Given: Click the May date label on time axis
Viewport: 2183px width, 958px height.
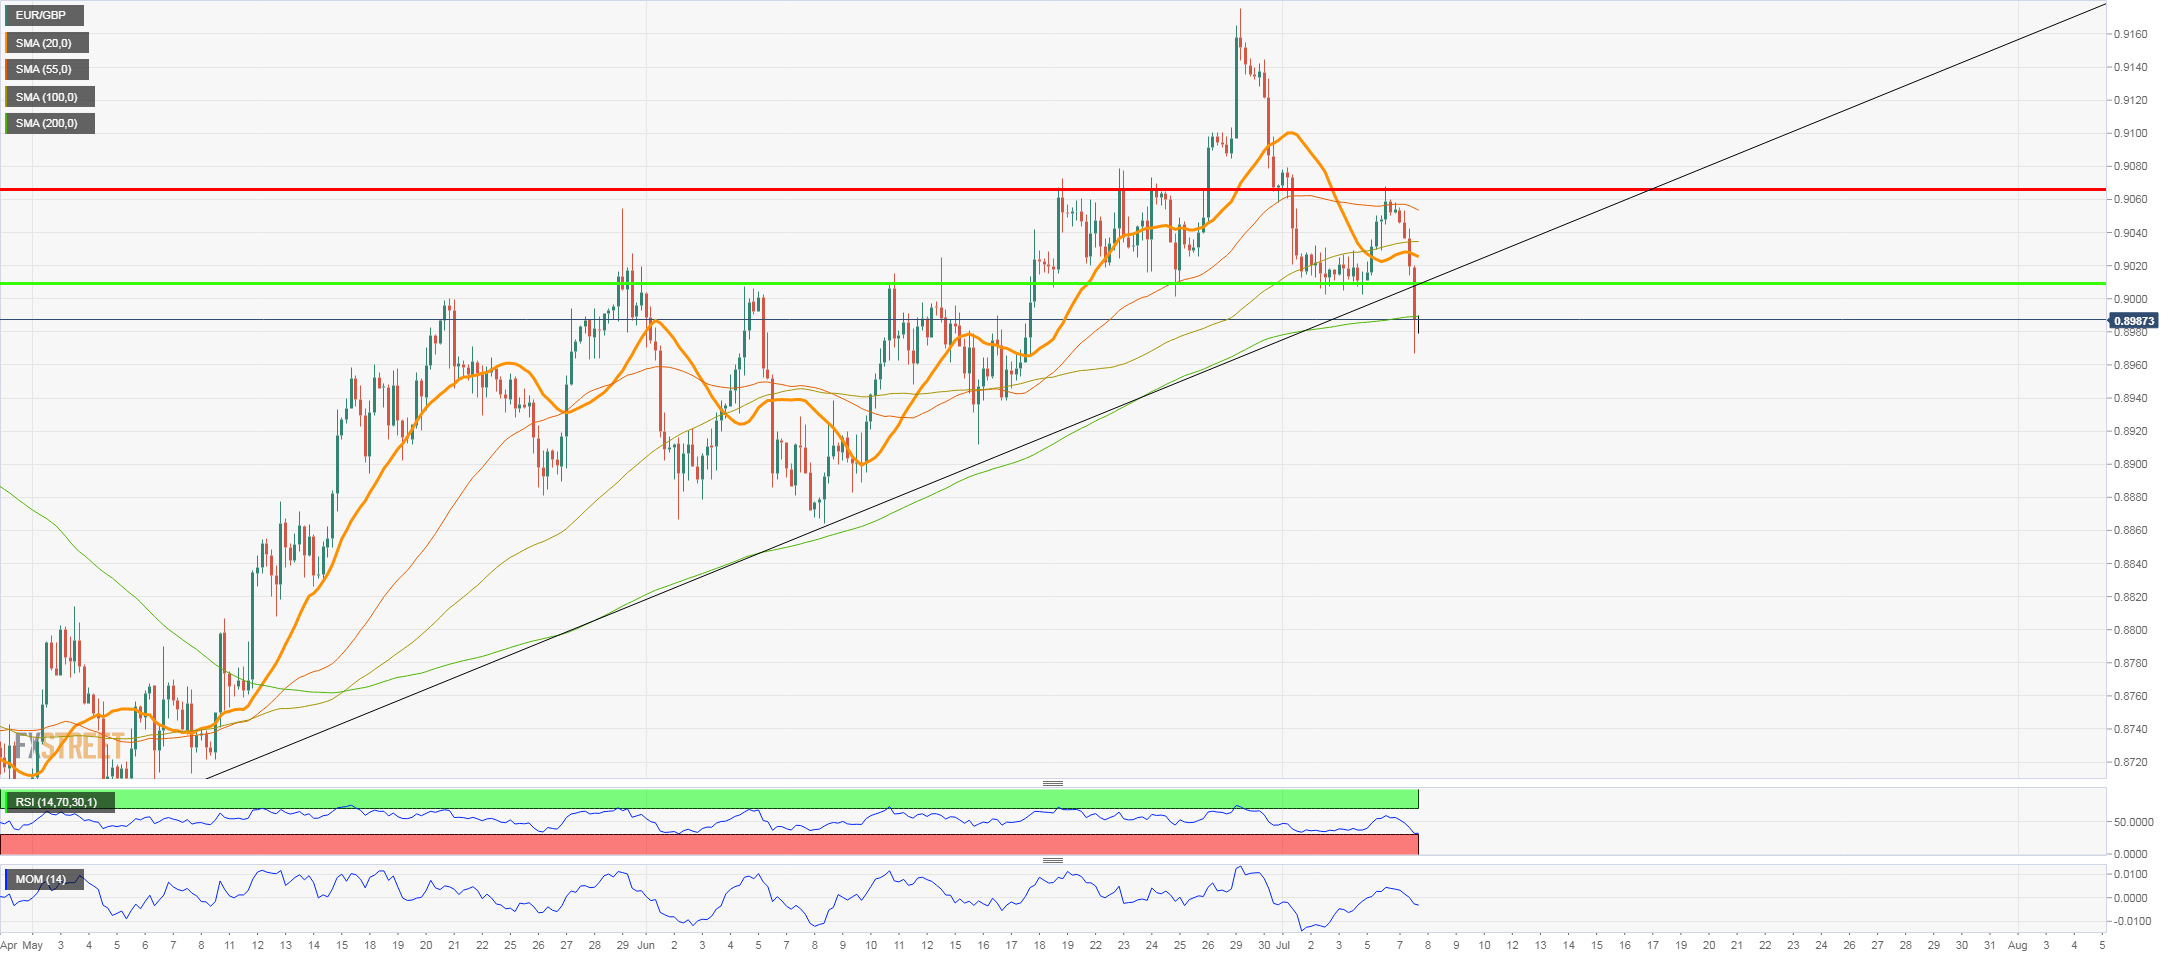Looking at the screenshot, I should tap(32, 945).
